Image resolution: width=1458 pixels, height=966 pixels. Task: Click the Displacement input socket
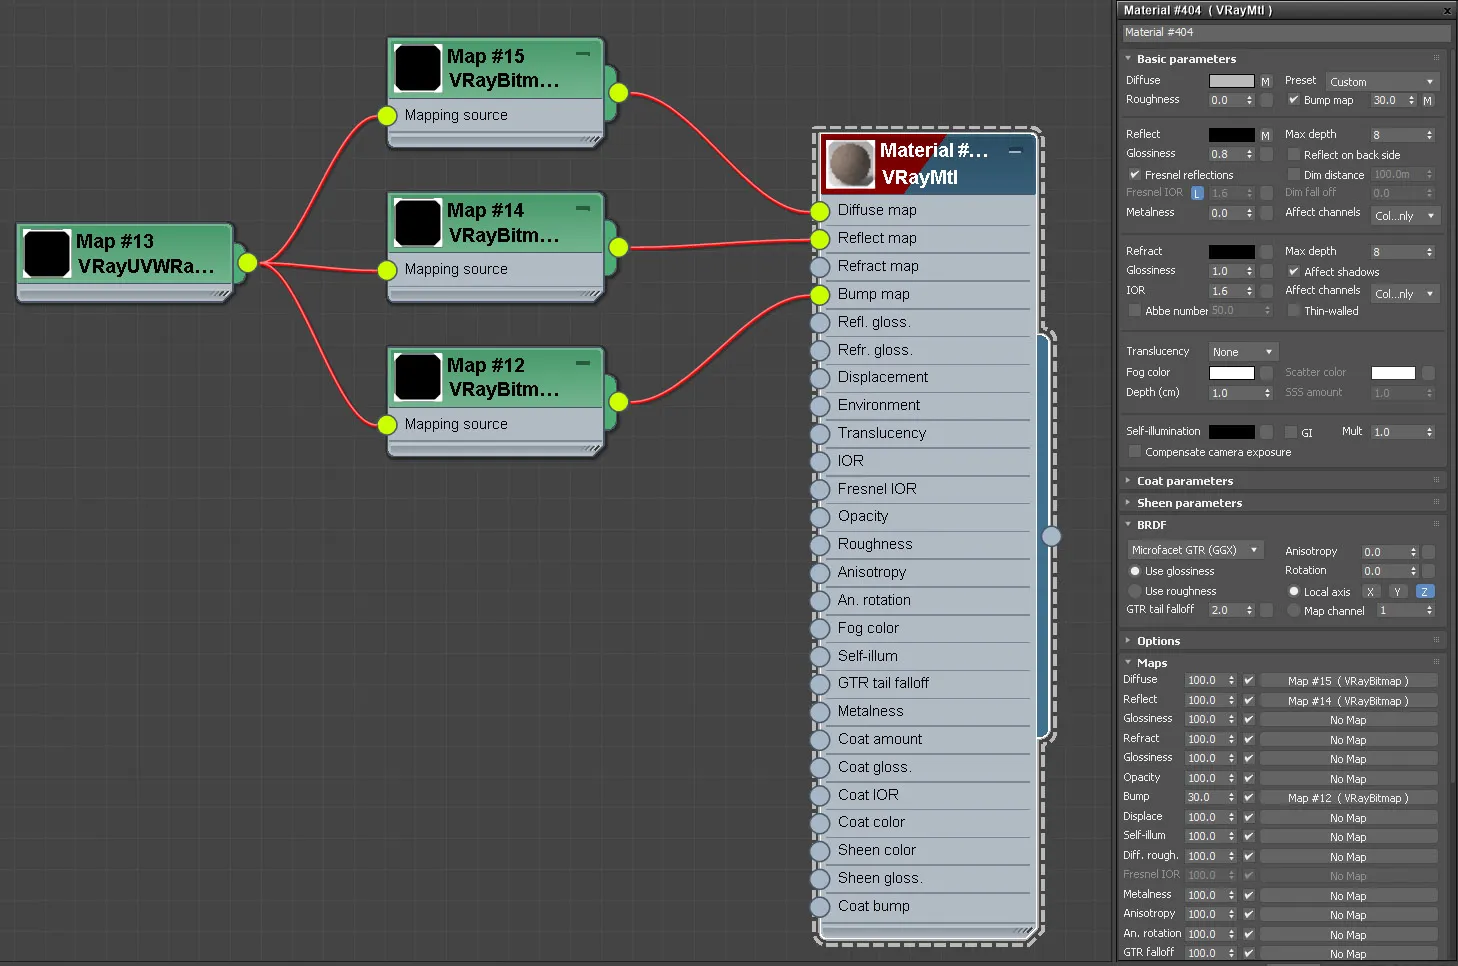coord(820,378)
